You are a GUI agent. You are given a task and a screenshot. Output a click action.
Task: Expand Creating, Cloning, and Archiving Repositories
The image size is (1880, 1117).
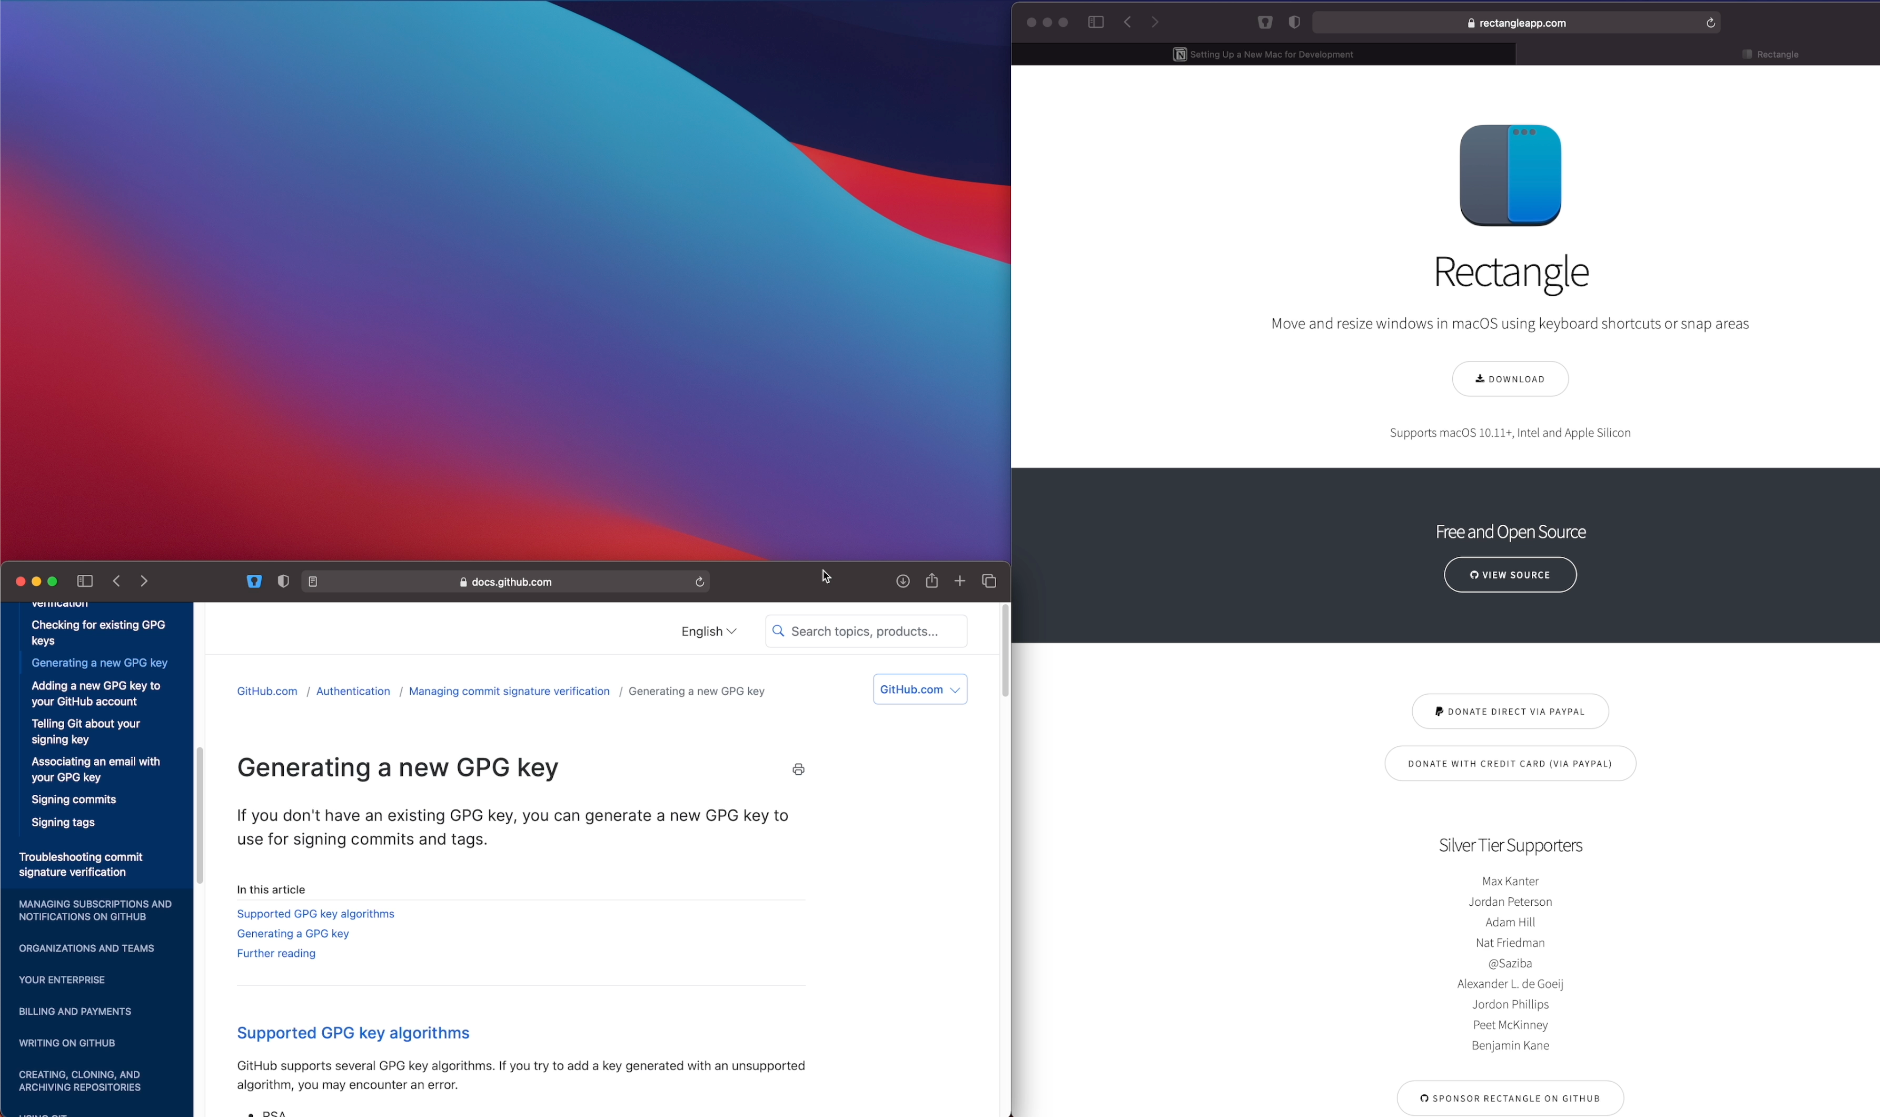tap(80, 1081)
